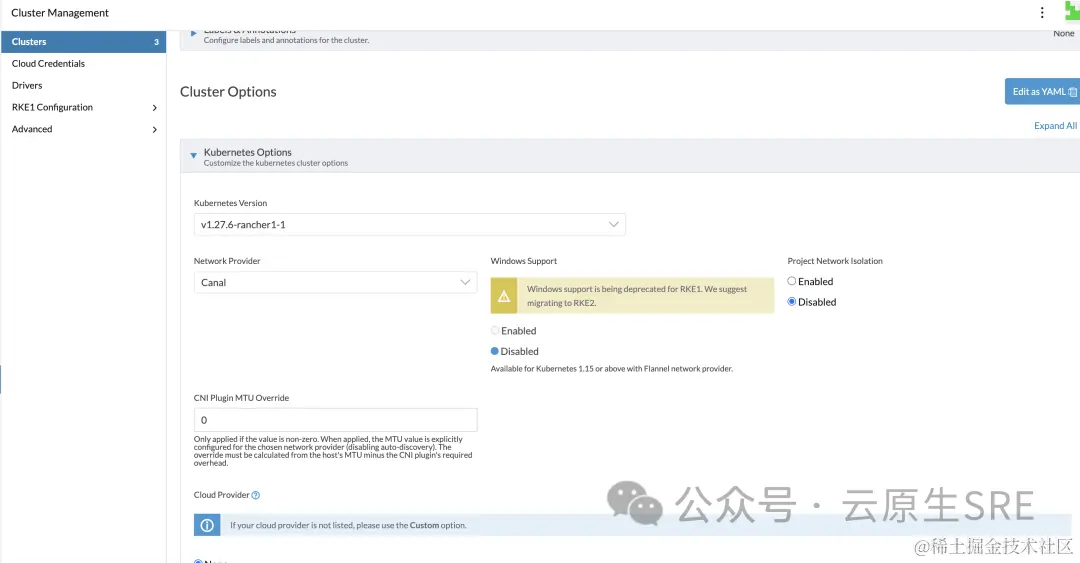Click the Cloud Provider label text
1080x563 pixels.
tap(221, 495)
